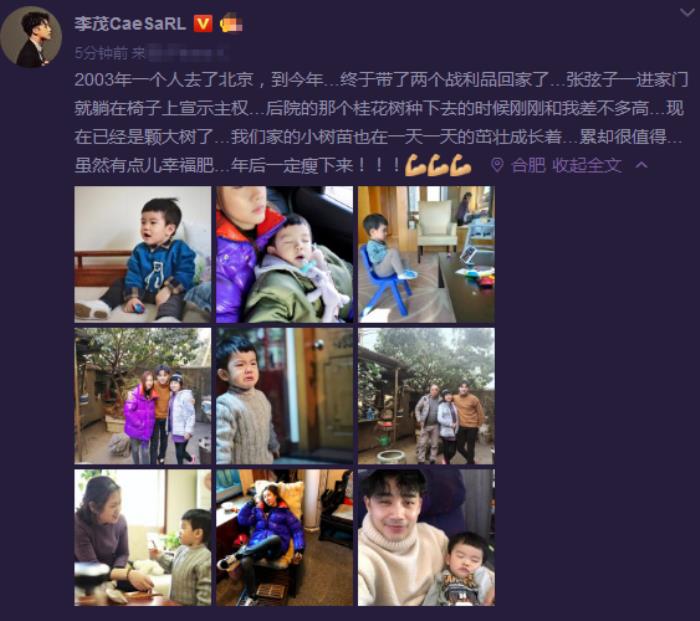Viewport: 700px width, 621px height.
Task: Open the 李茂CaeSaRL profile avatar
Action: click(x=31, y=37)
